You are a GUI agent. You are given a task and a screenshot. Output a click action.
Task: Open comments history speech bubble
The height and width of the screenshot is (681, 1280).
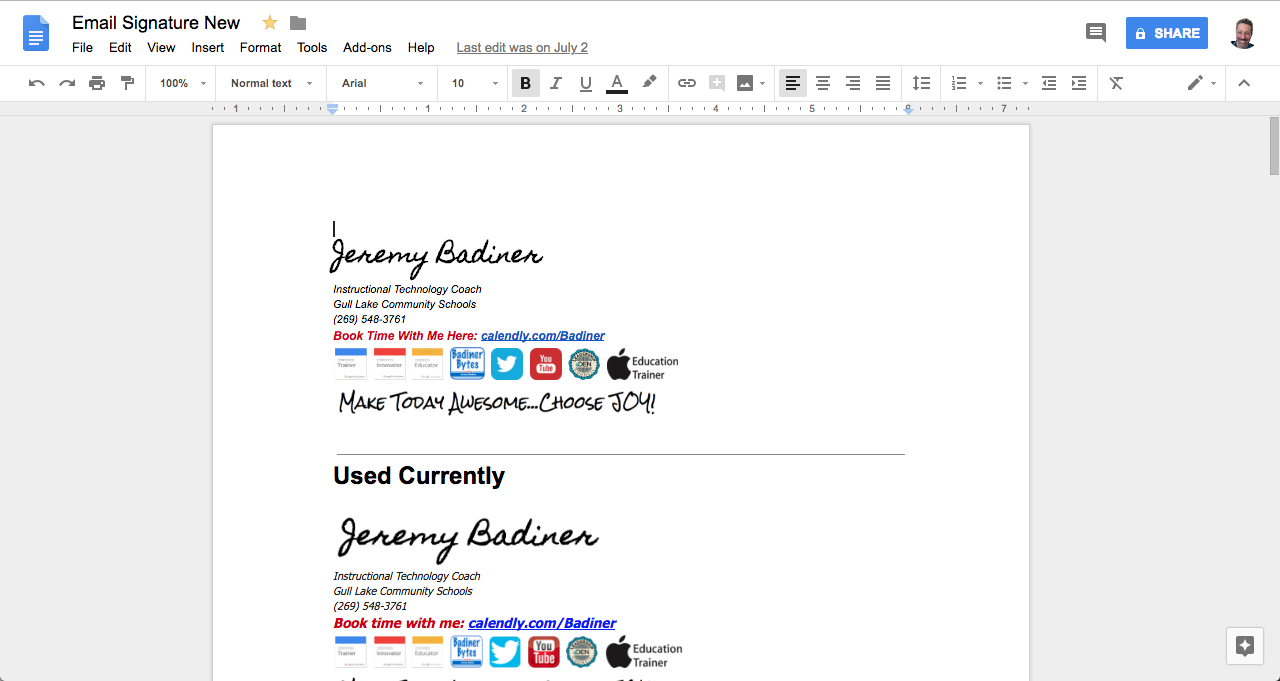point(1096,33)
